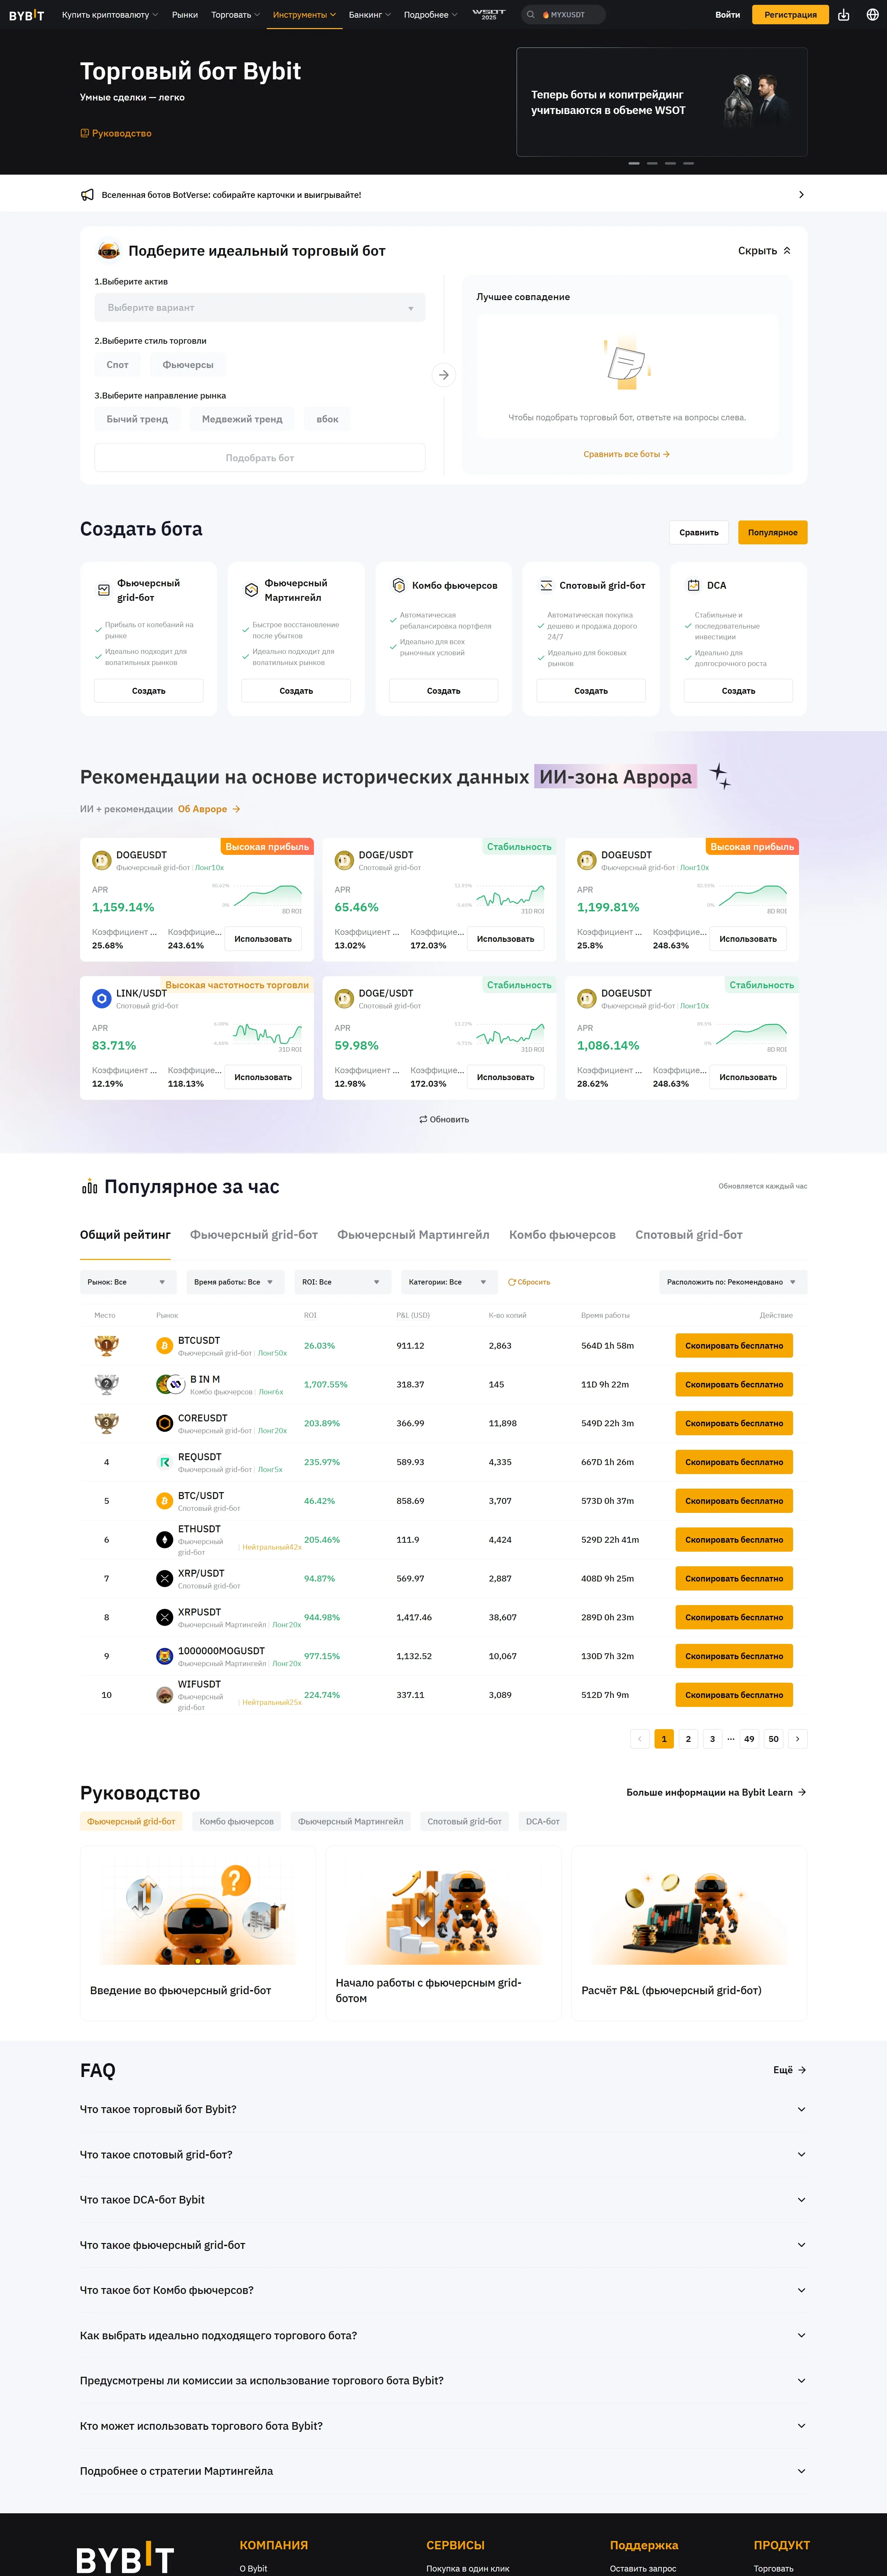This screenshot has height=2576, width=887.
Task: Select Спот trading style option
Action: [118, 365]
